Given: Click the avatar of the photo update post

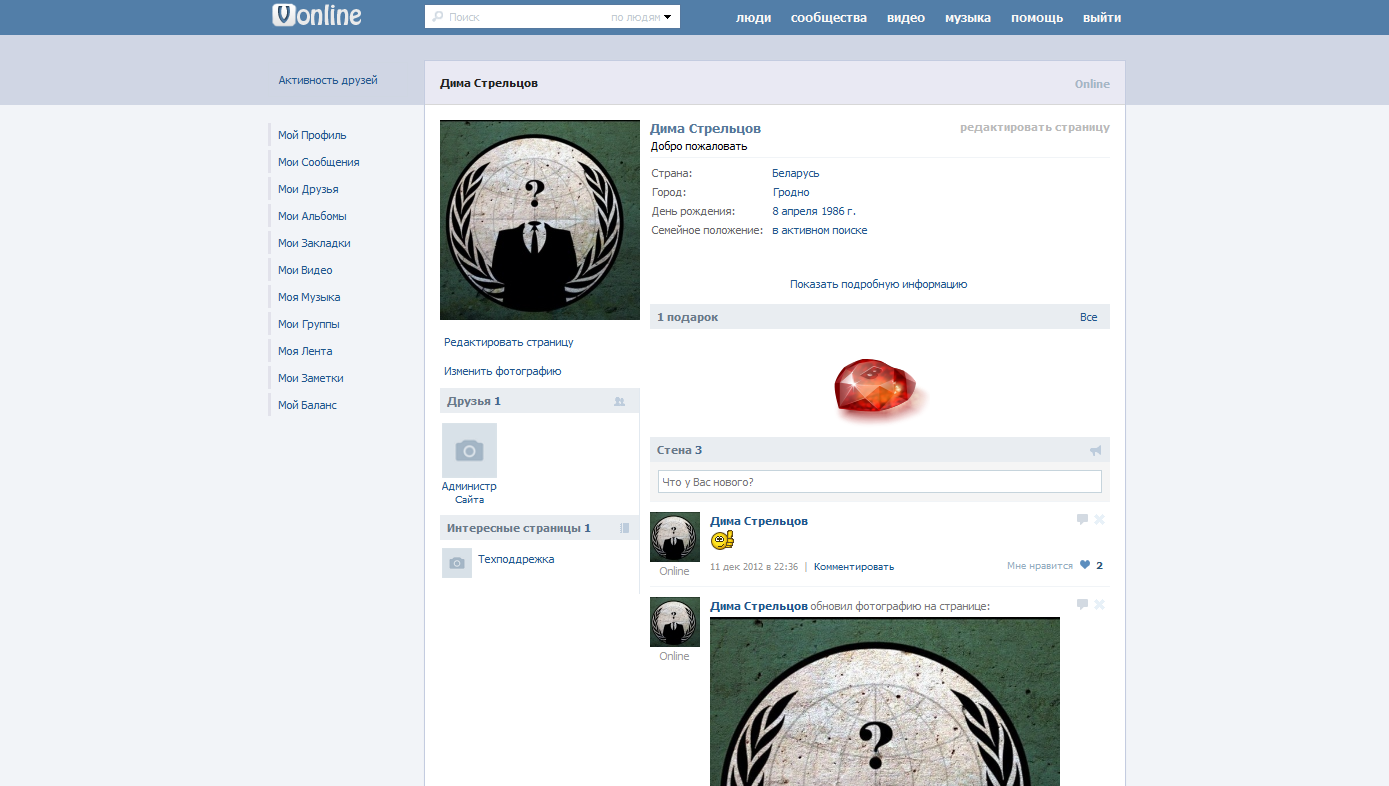Looking at the screenshot, I should click(675, 622).
